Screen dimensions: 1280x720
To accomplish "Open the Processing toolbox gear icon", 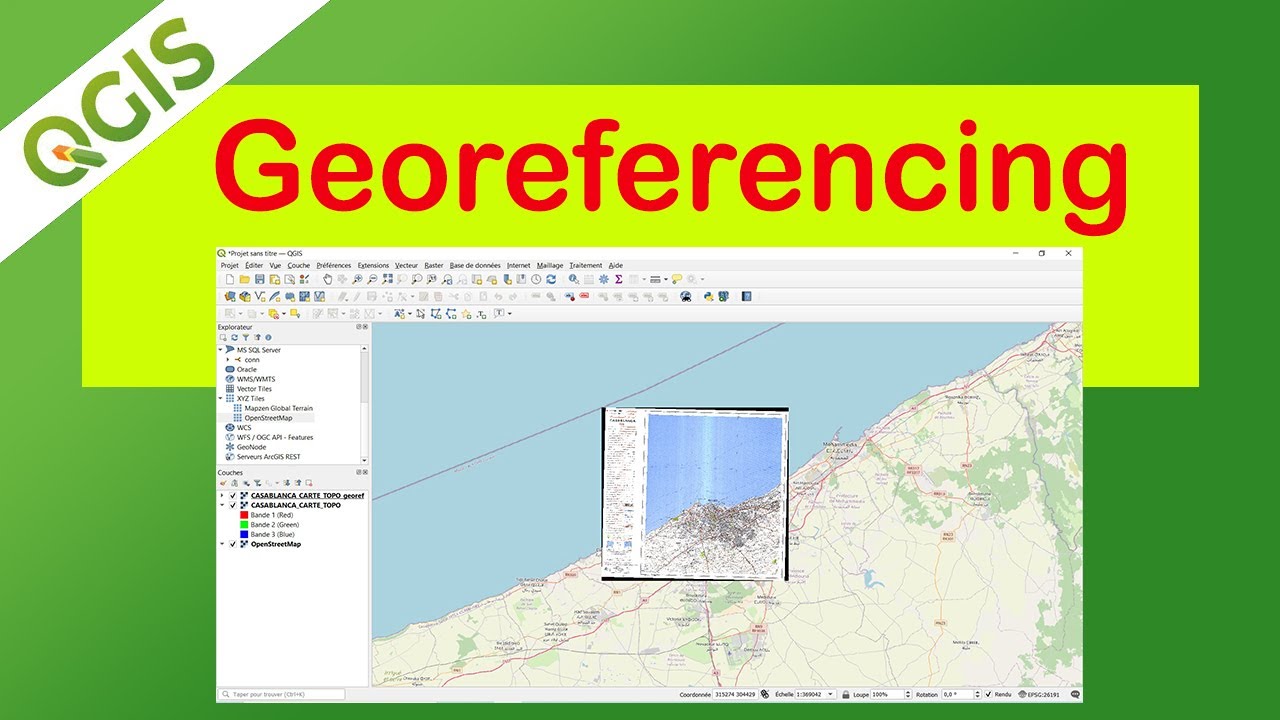I will (604, 279).
